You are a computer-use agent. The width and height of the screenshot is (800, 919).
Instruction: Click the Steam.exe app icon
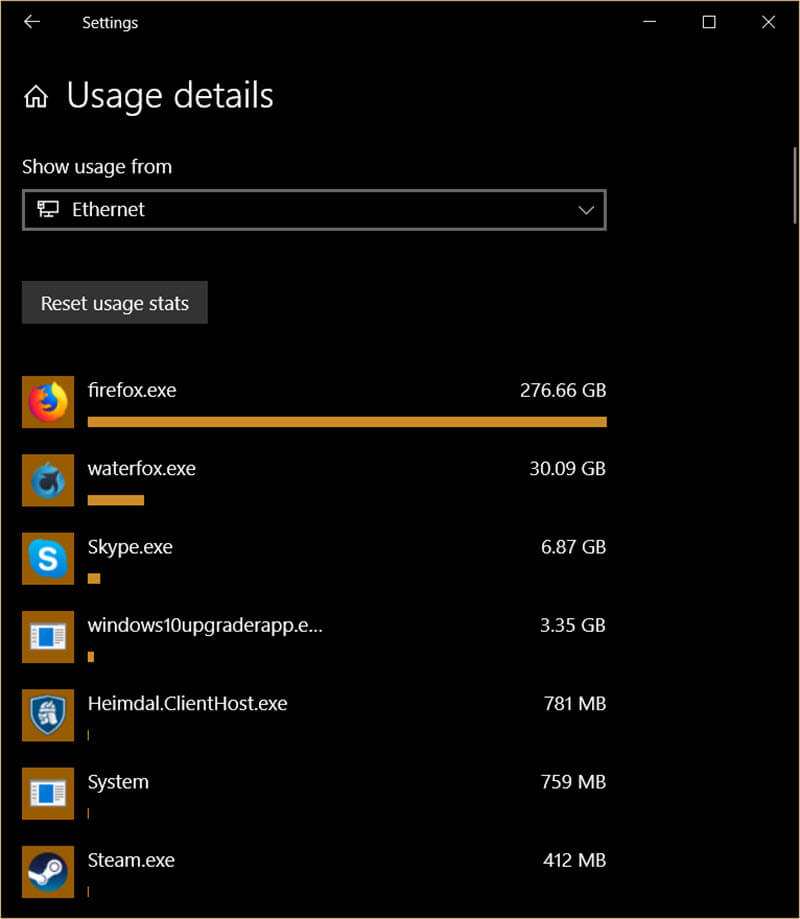48,872
